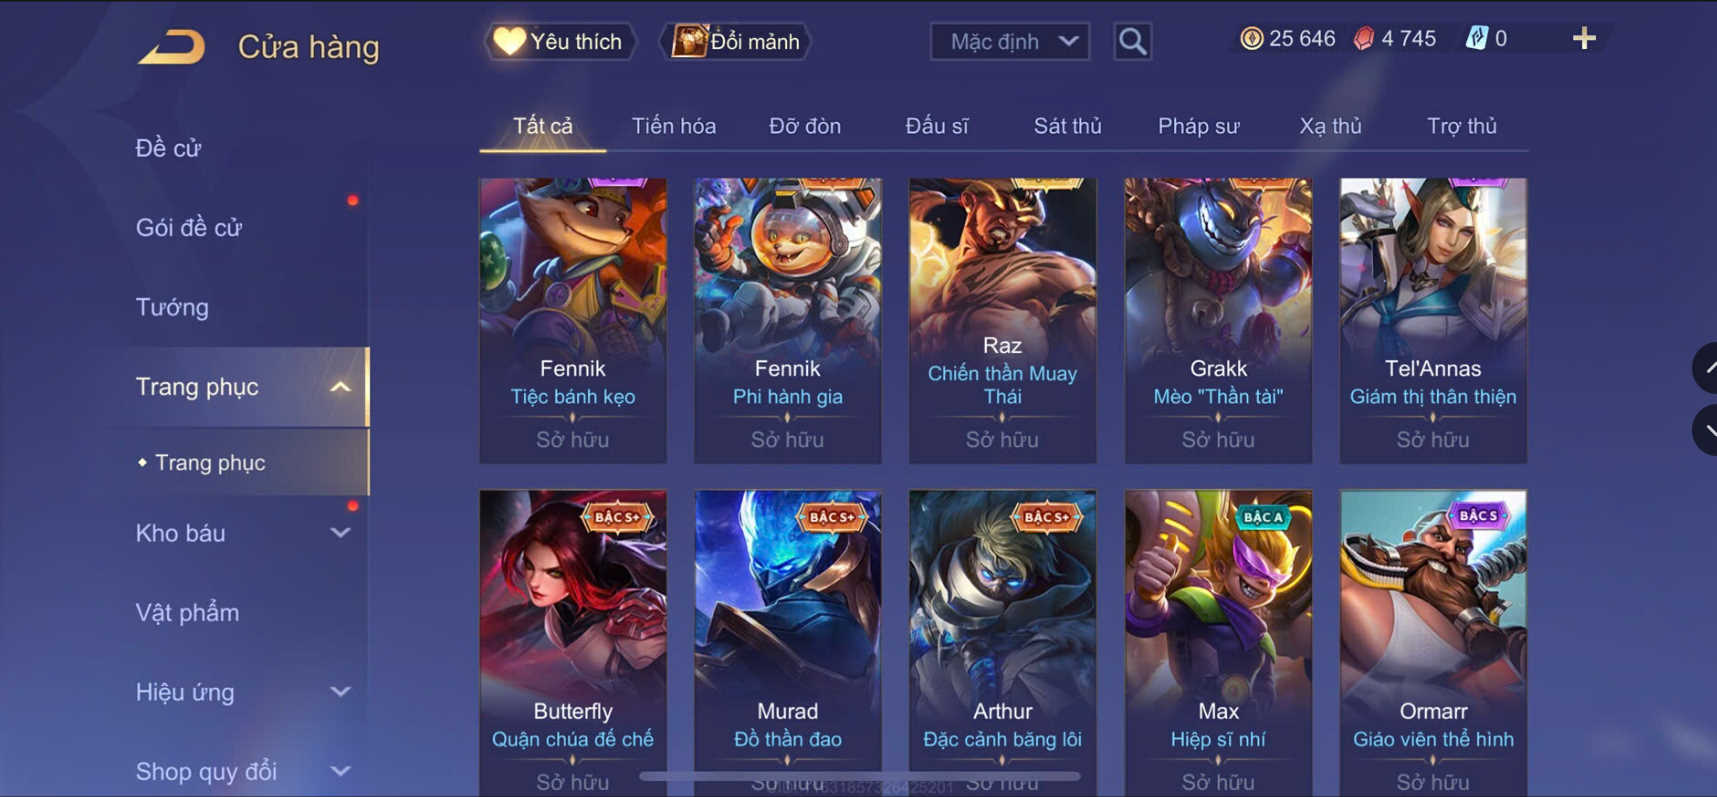
Task: Tap the blue voucher currency icon
Action: (x=1476, y=39)
